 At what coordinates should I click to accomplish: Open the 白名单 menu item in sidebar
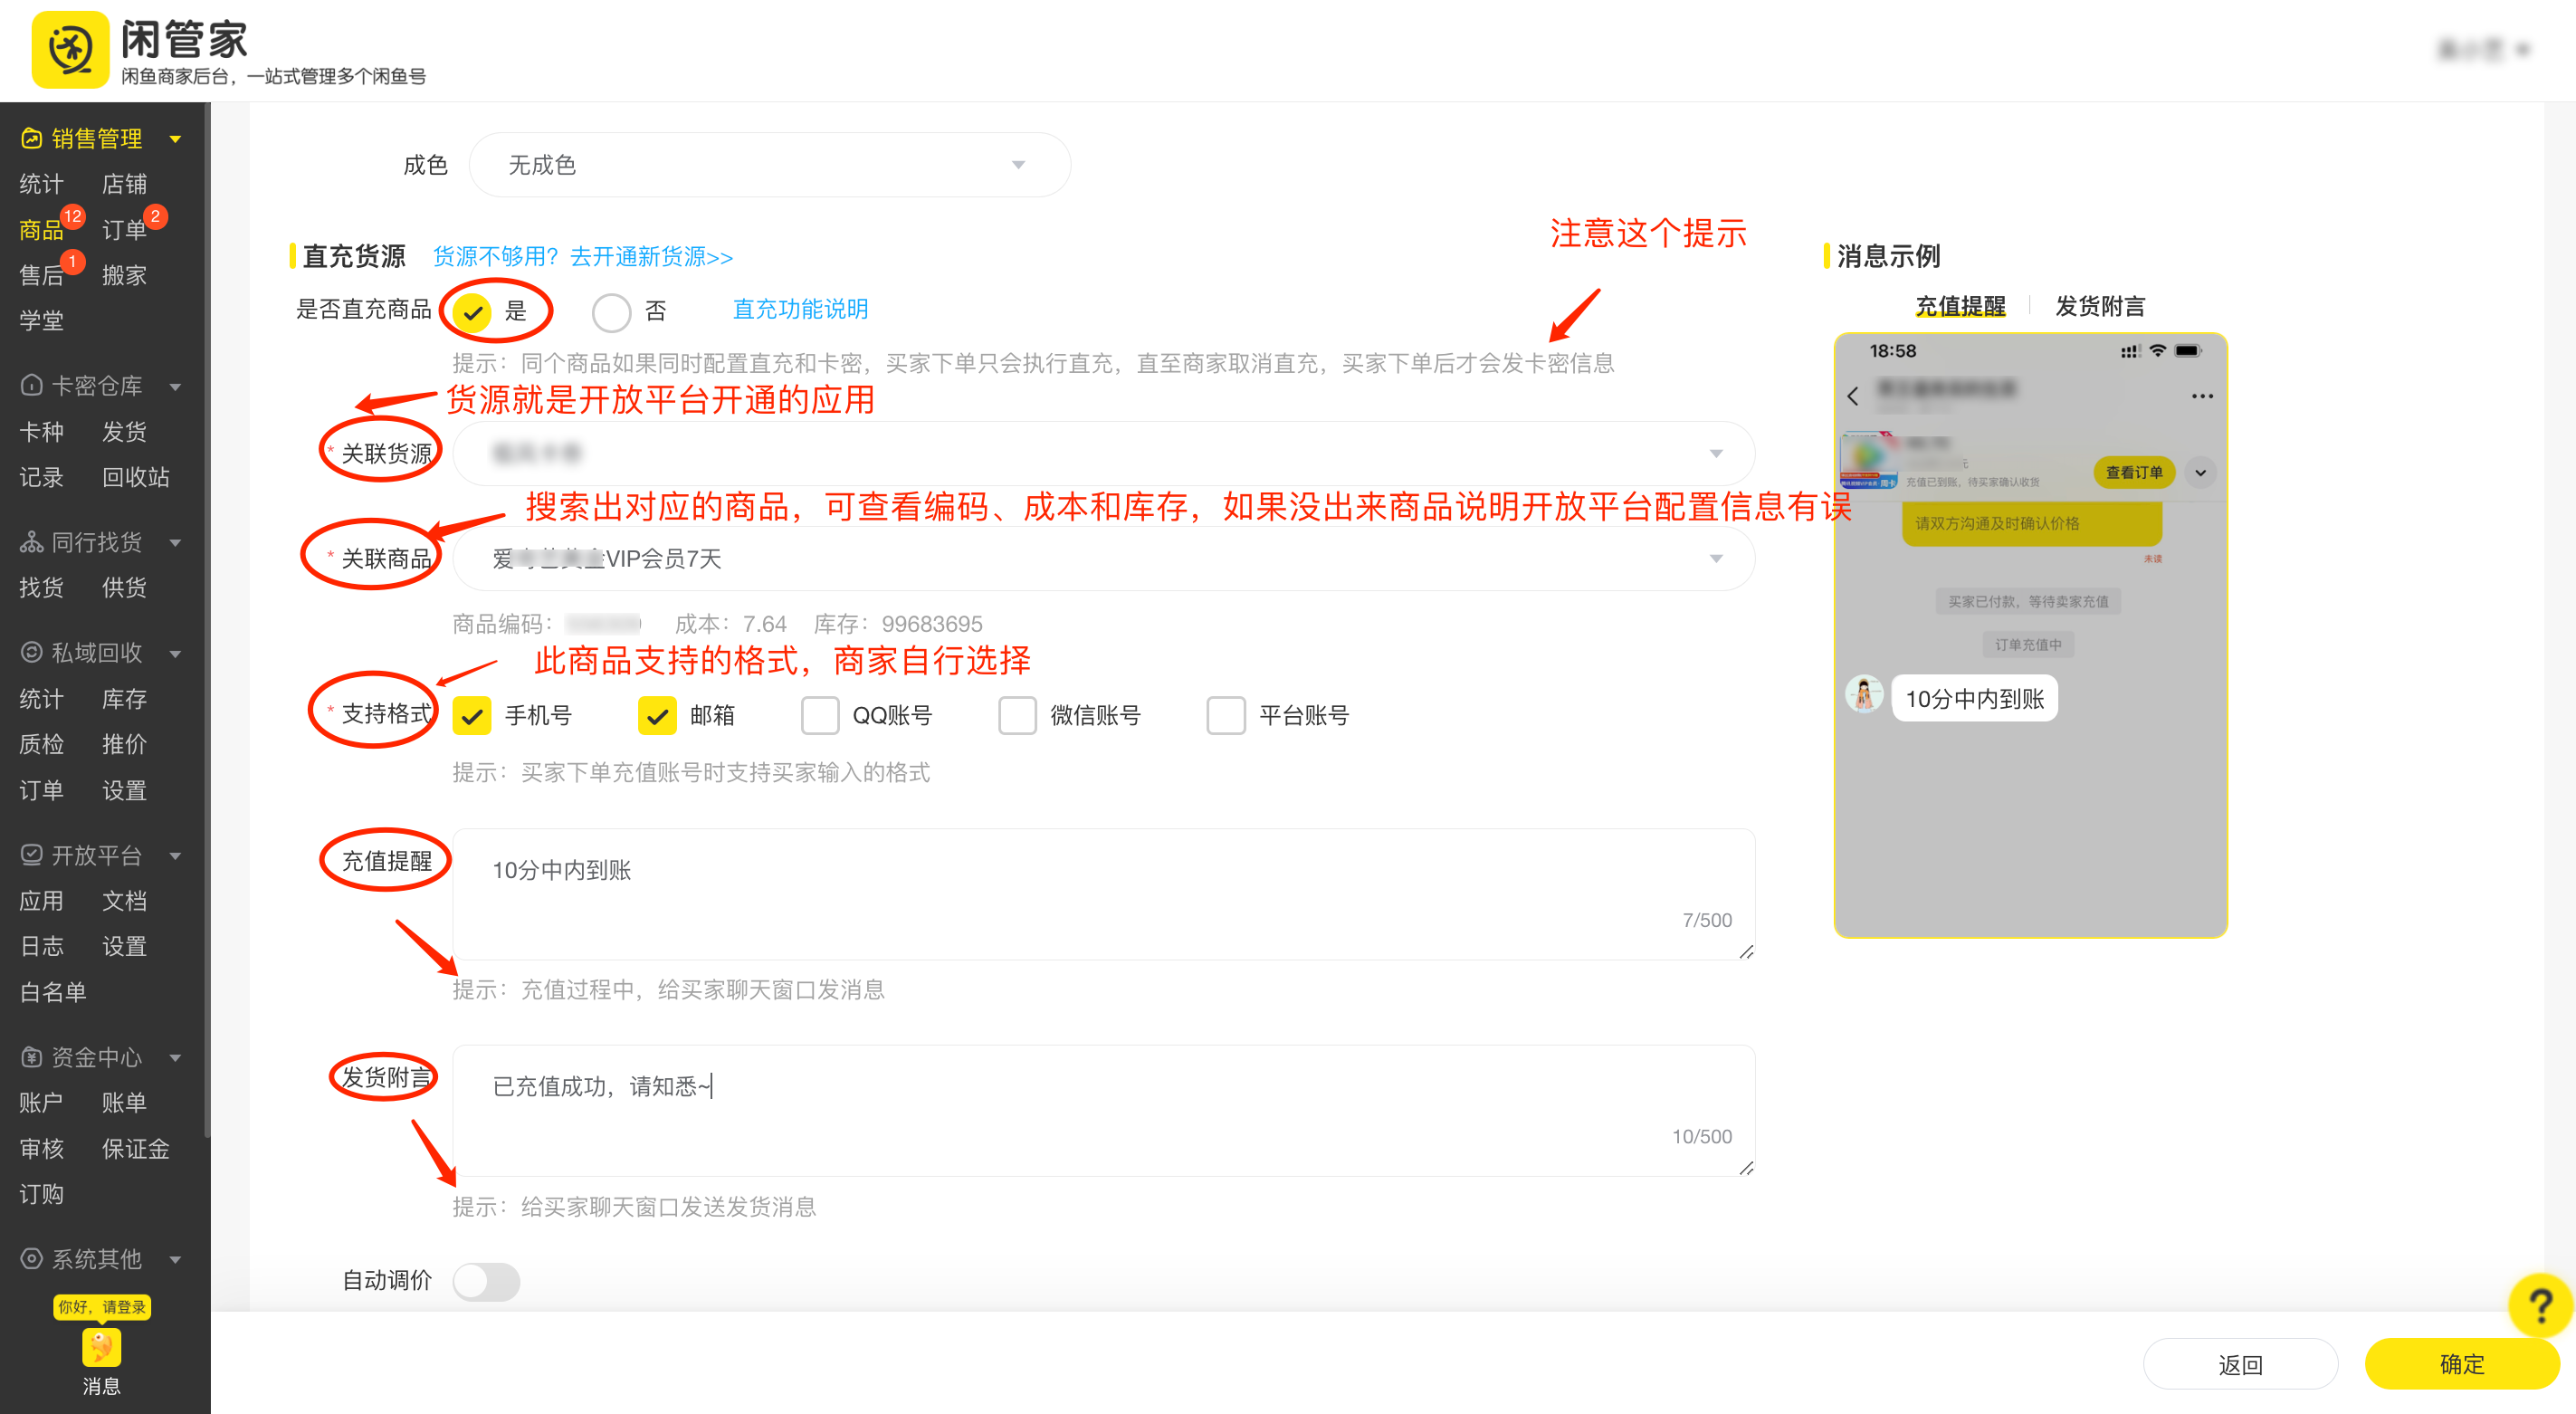point(52,992)
